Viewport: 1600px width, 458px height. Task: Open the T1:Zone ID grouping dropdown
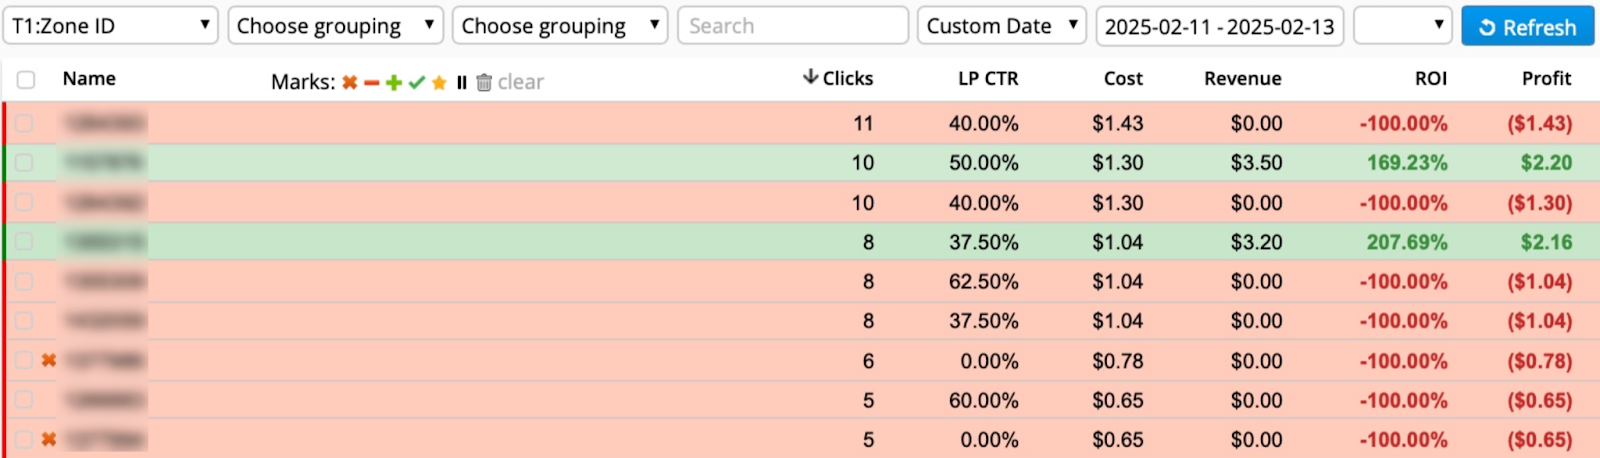point(110,26)
